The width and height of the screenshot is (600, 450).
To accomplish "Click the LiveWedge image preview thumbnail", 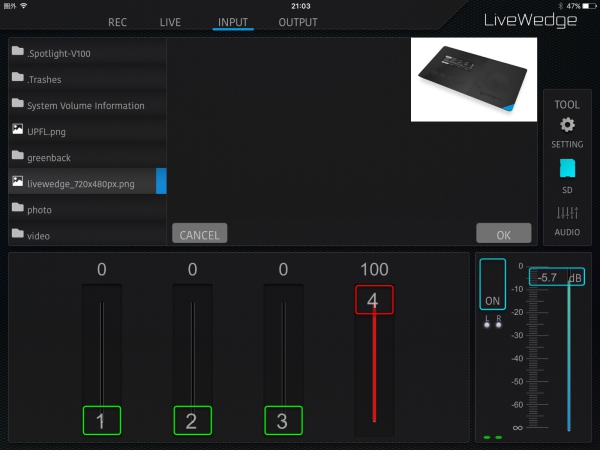I will (474, 80).
